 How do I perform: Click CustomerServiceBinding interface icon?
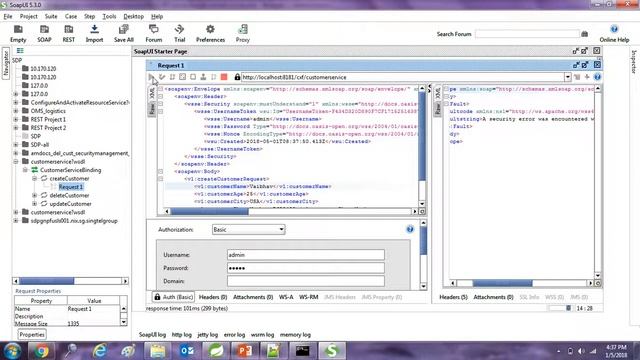35,170
